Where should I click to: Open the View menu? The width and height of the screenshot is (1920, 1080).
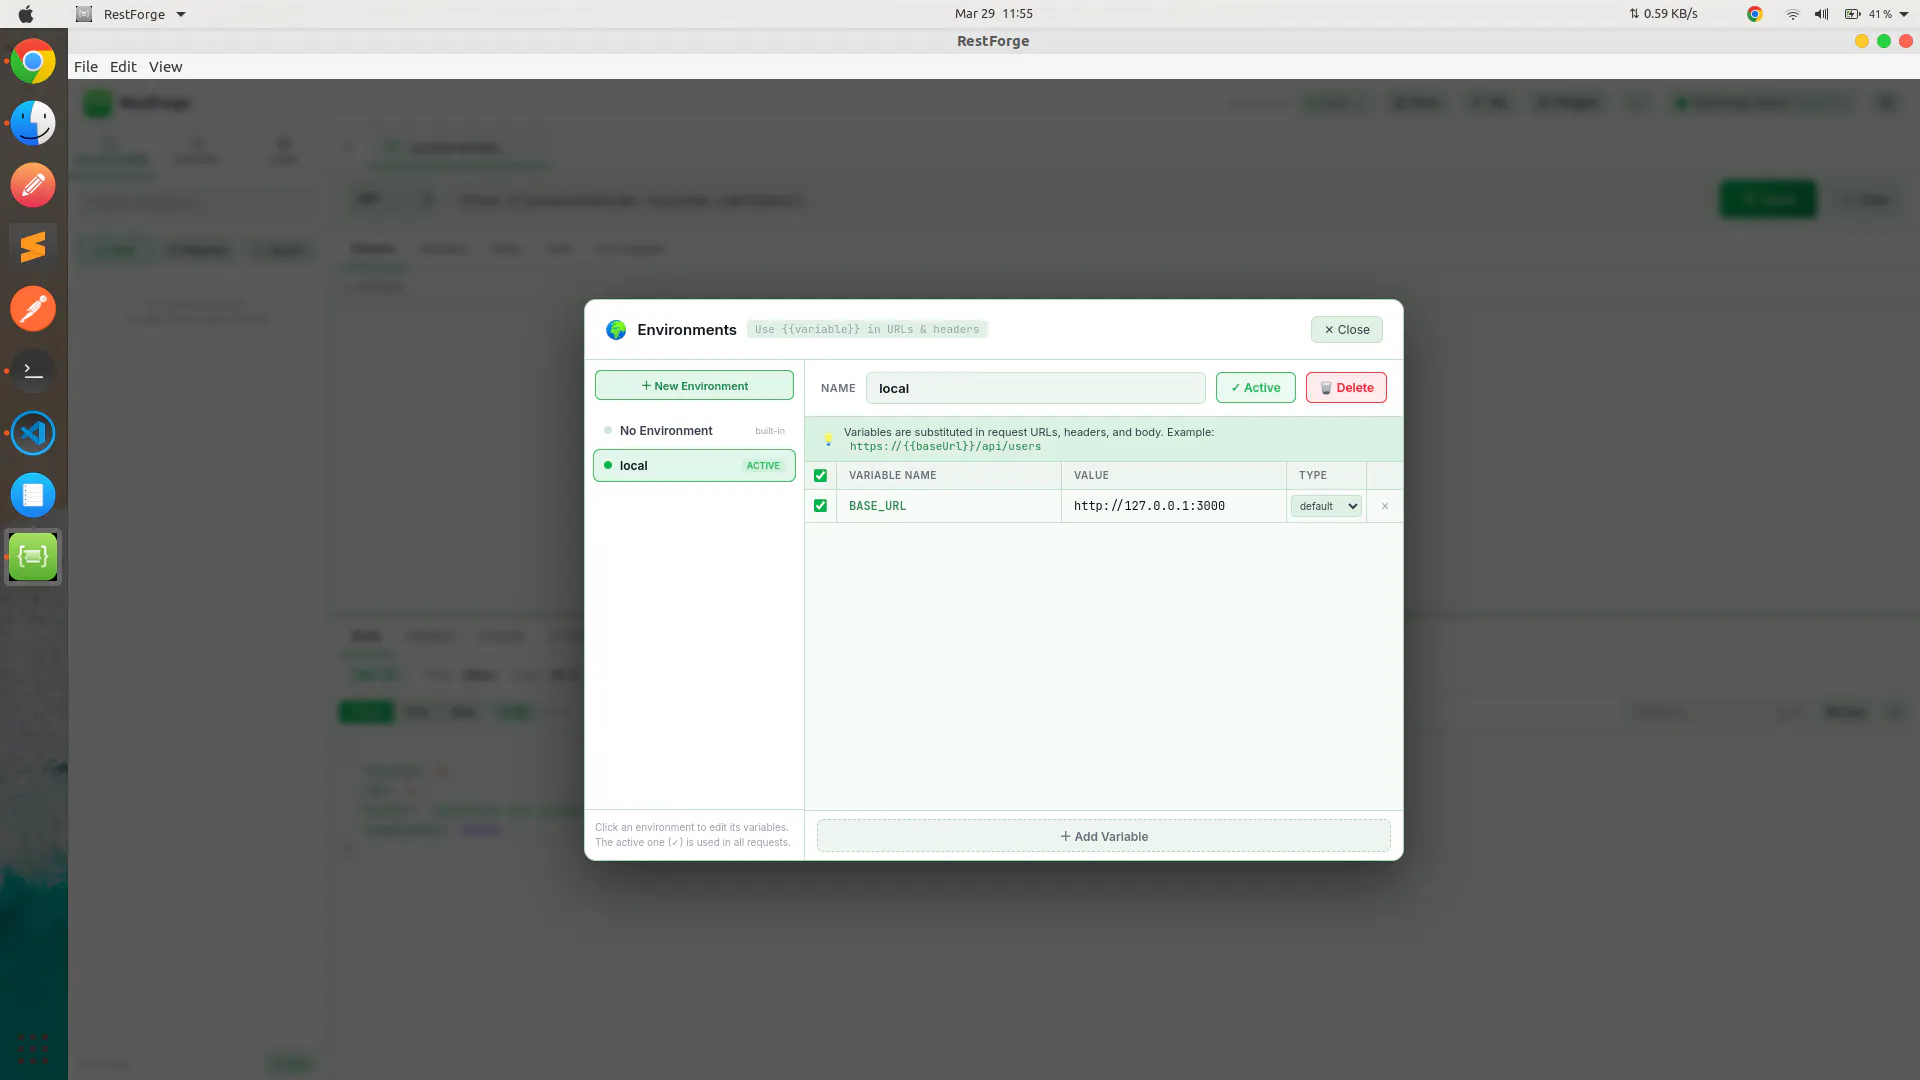click(x=165, y=67)
